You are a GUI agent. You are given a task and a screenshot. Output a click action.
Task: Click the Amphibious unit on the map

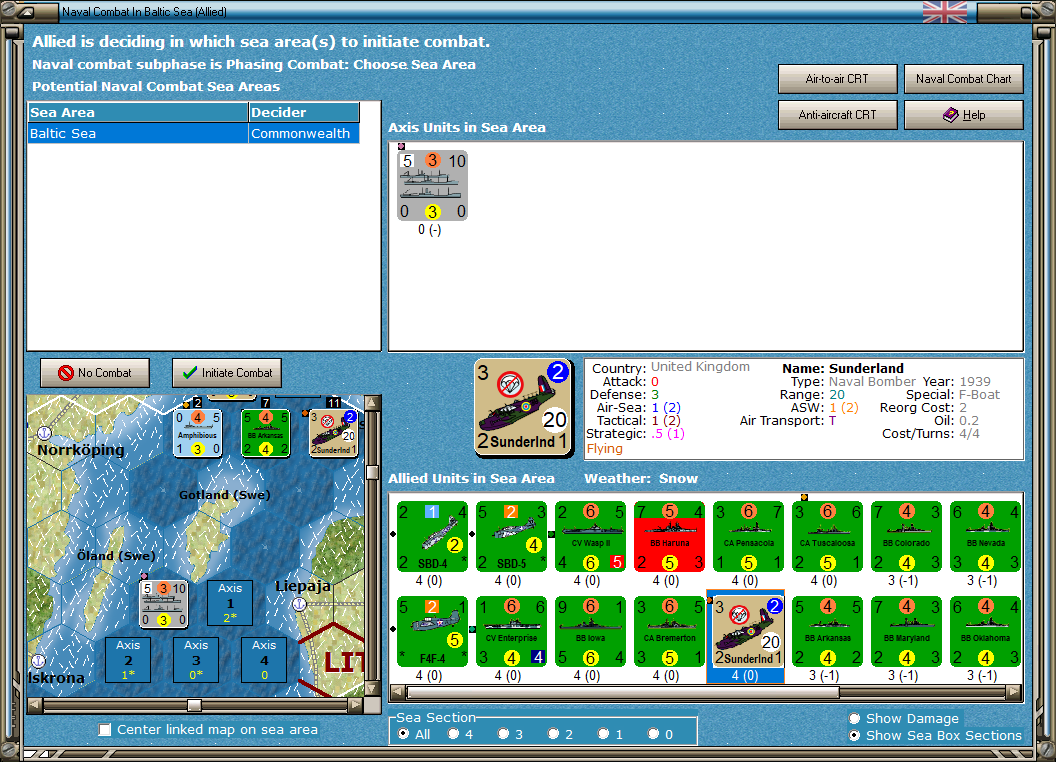[x=197, y=433]
